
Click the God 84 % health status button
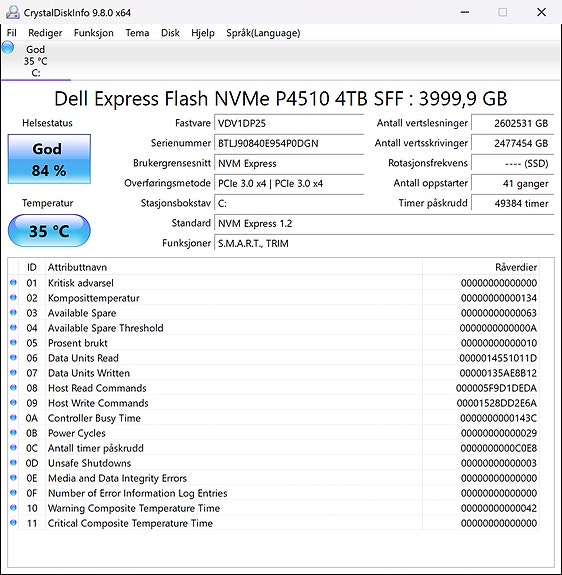[x=49, y=159]
